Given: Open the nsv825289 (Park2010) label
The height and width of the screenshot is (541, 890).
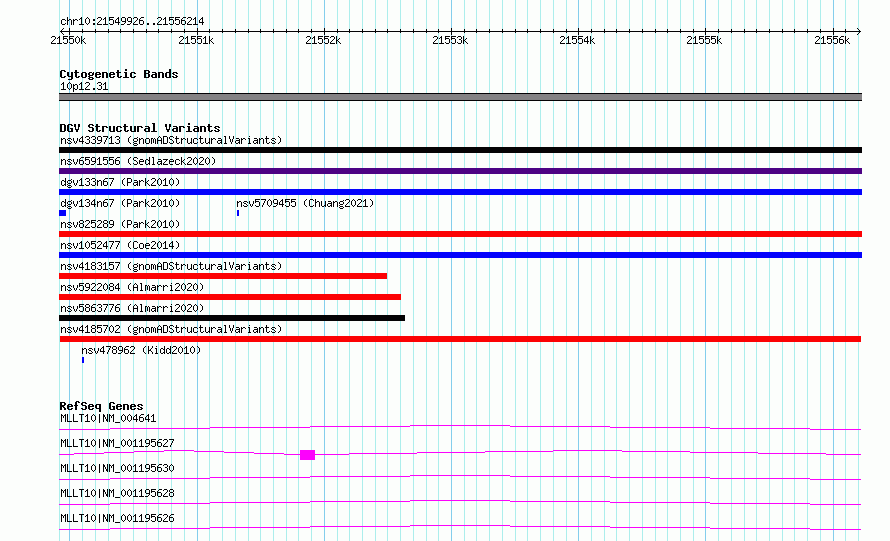Looking at the screenshot, I should pos(120,224).
